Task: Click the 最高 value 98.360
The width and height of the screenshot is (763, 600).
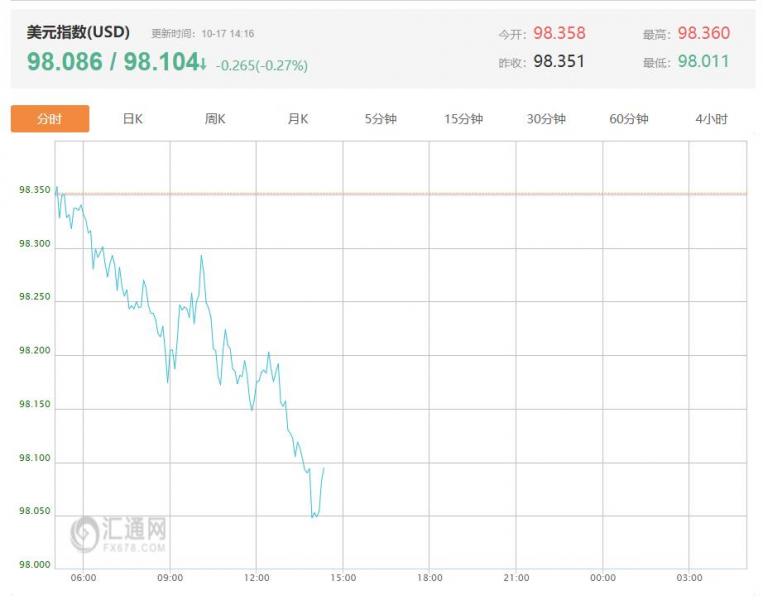Action: click(703, 33)
